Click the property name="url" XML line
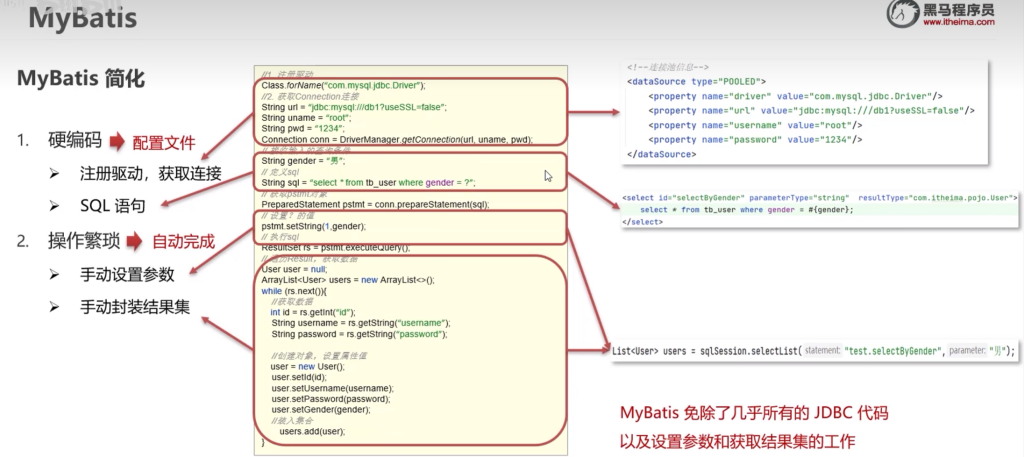 point(812,110)
